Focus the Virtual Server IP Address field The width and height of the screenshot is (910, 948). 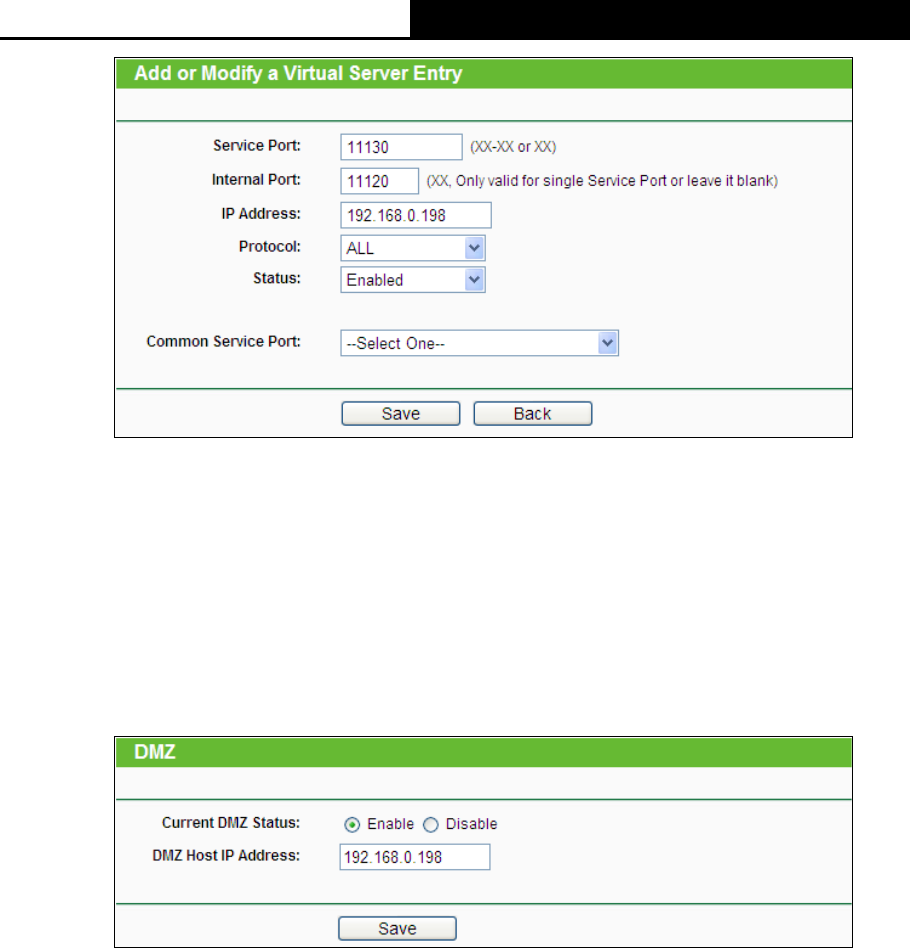415,215
